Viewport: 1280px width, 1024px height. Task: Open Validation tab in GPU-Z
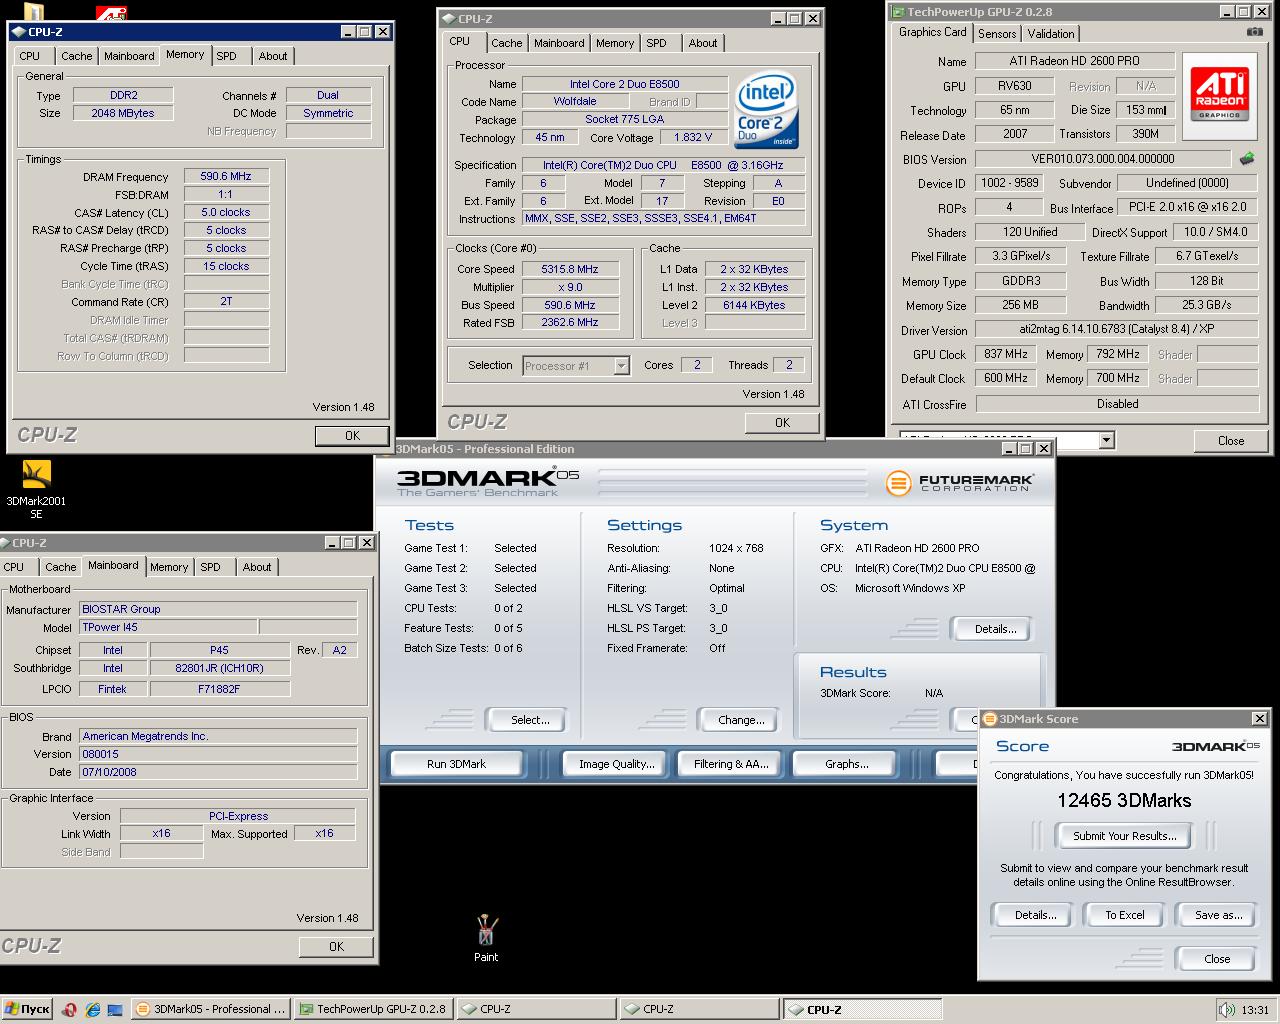[1051, 33]
